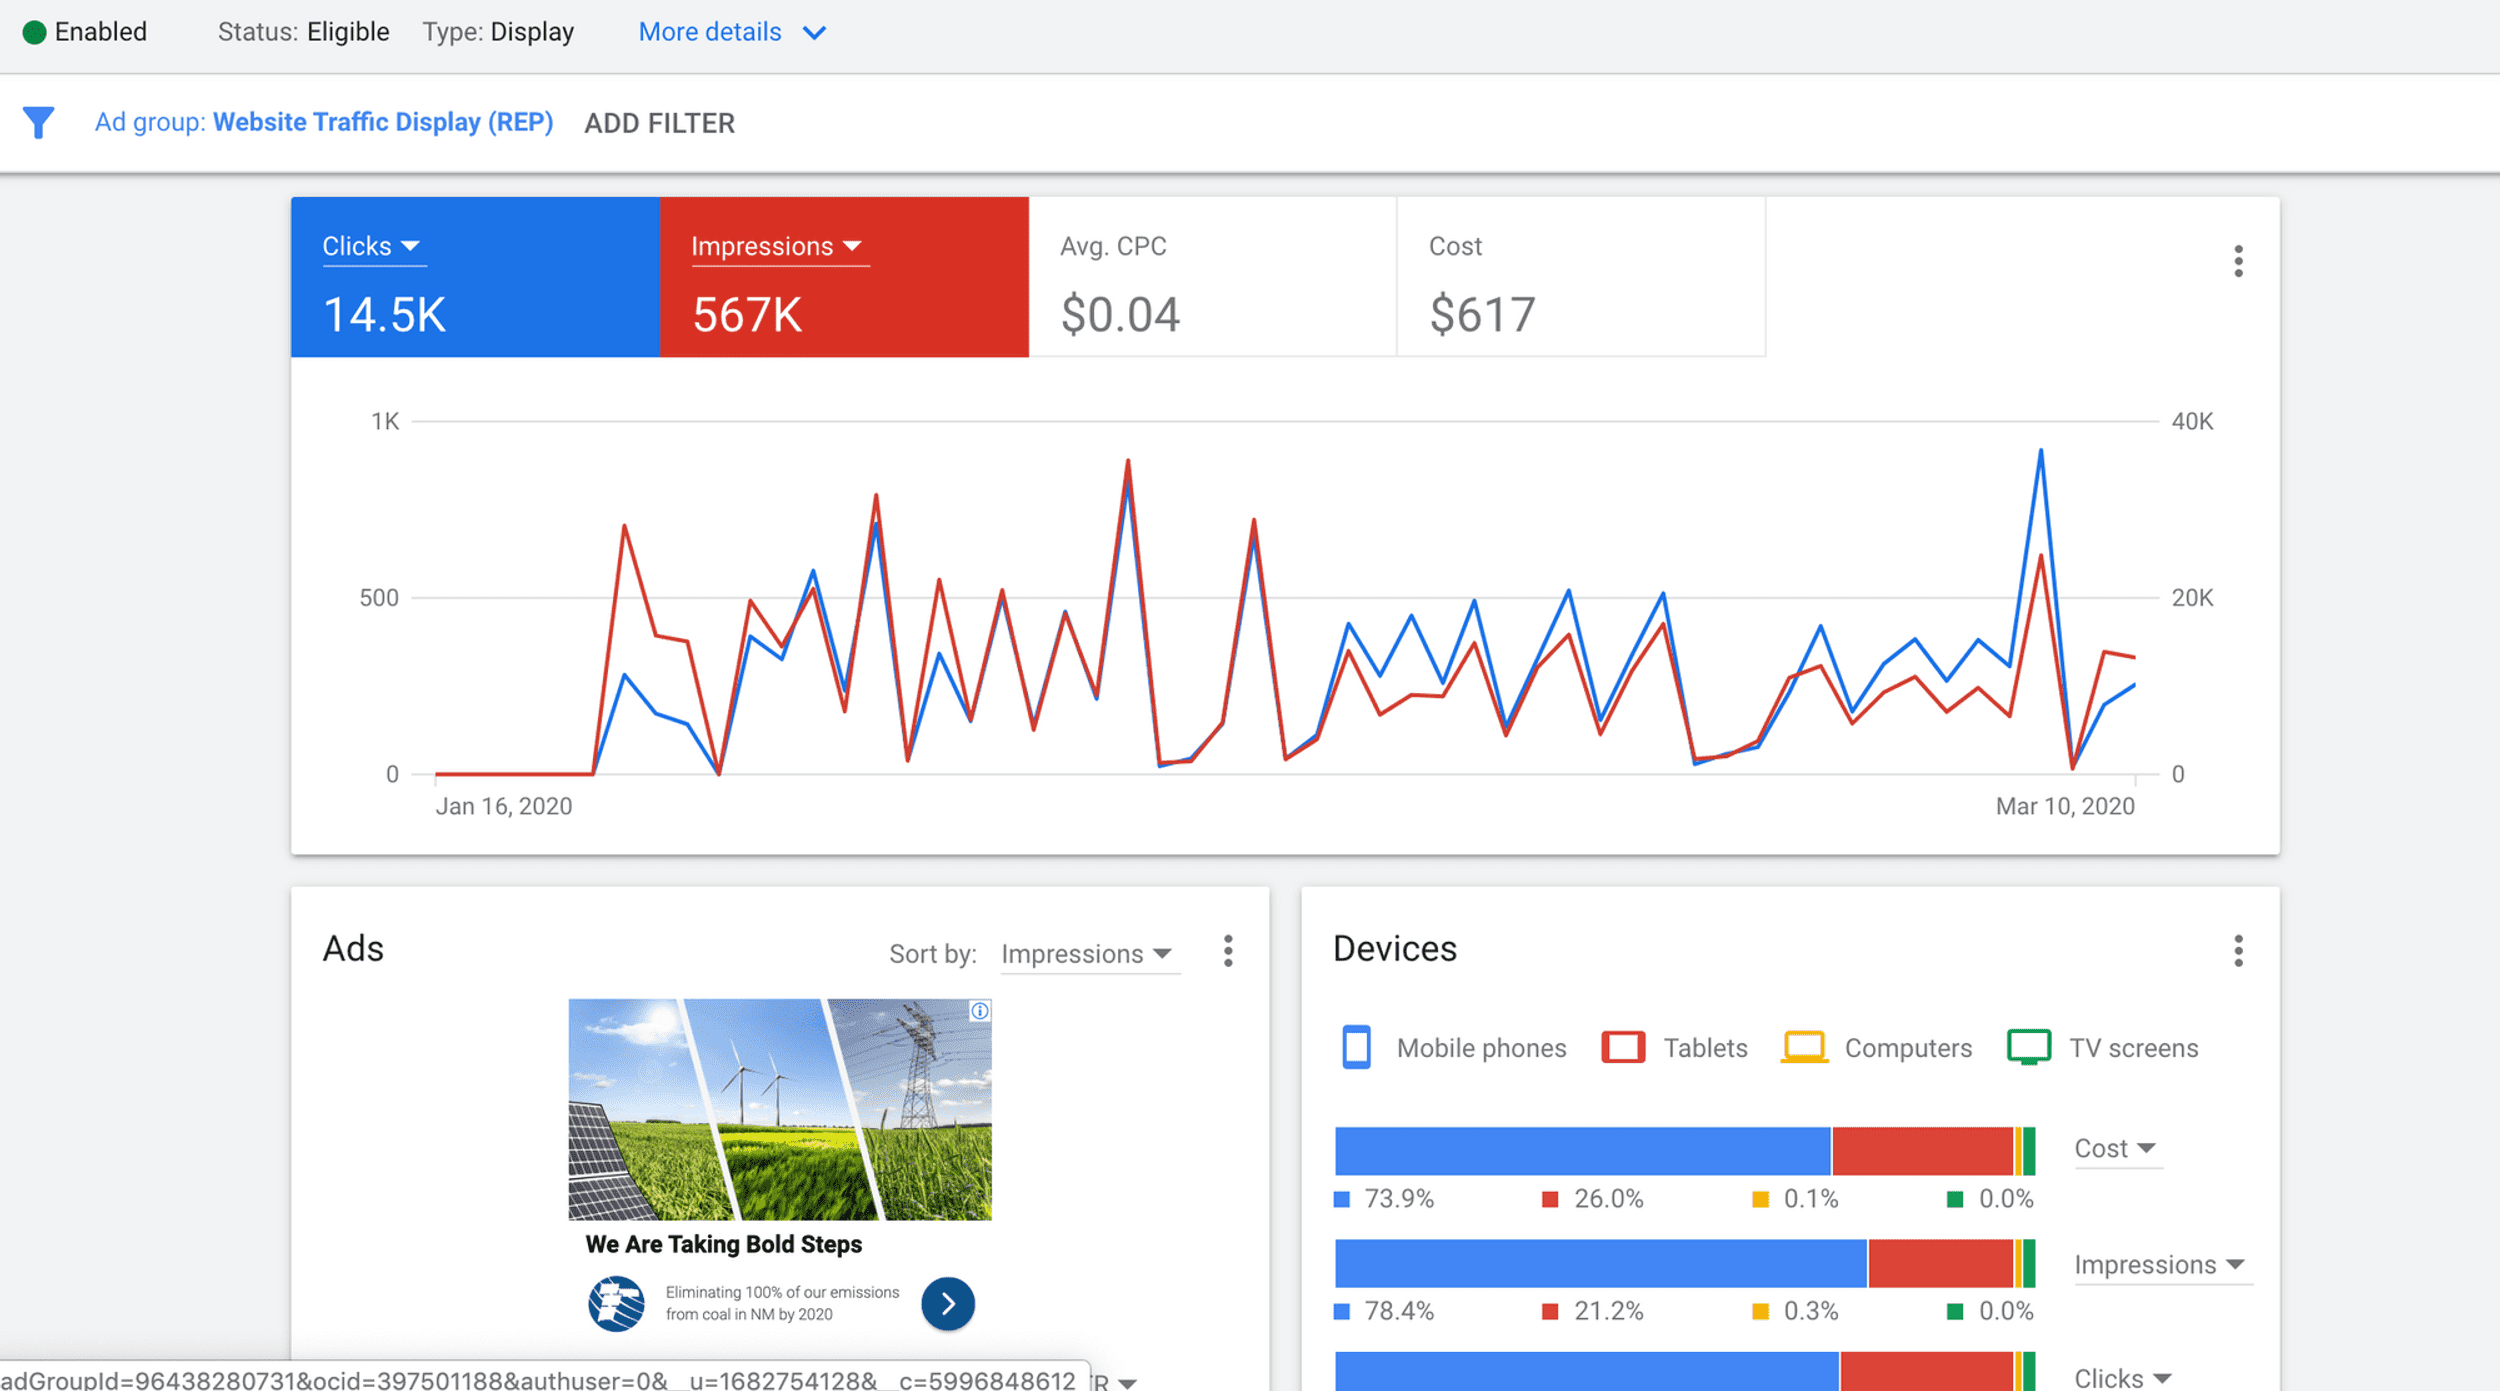The height and width of the screenshot is (1391, 2500).
Task: Click the green Enabled status dot
Action: coord(34,32)
